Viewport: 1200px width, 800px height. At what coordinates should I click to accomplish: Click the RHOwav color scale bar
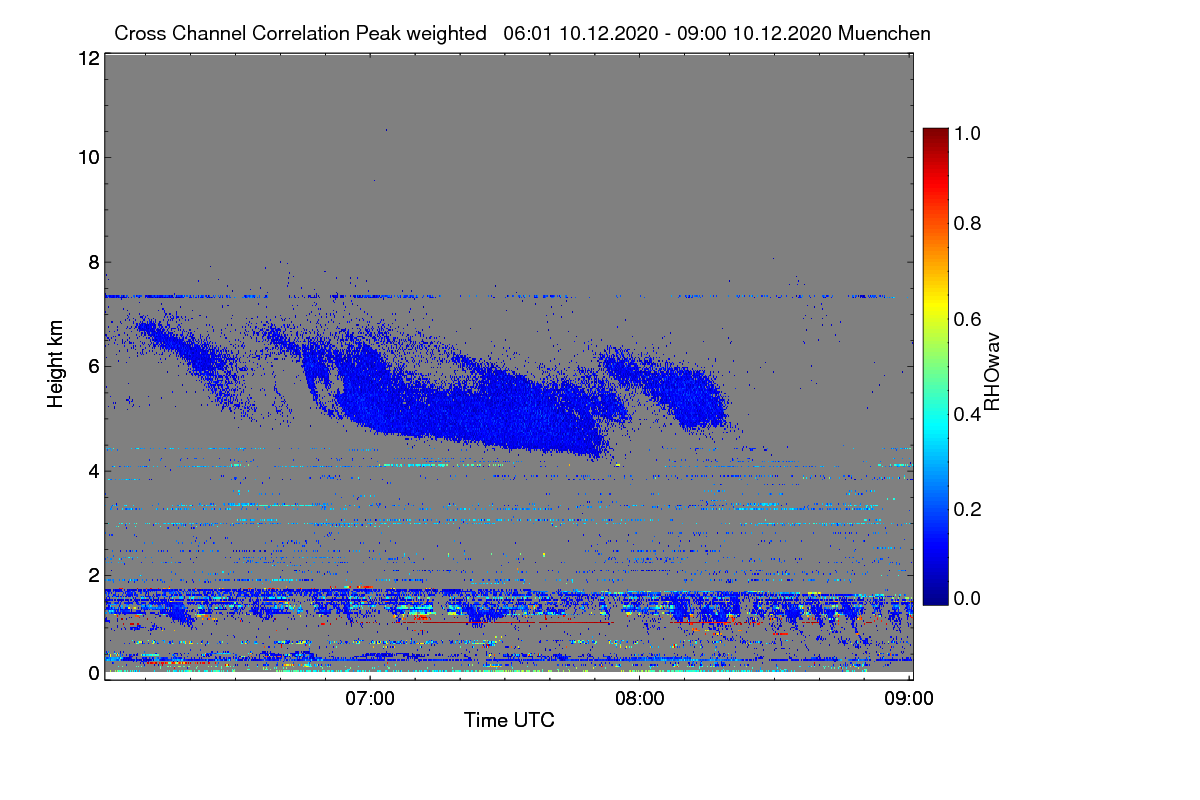point(935,366)
